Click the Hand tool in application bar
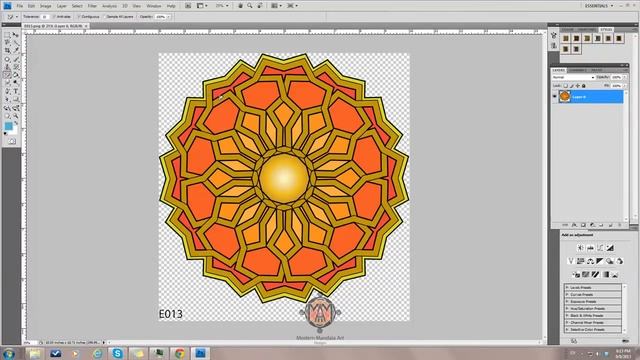This screenshot has height=360, width=640. [x=240, y=6]
